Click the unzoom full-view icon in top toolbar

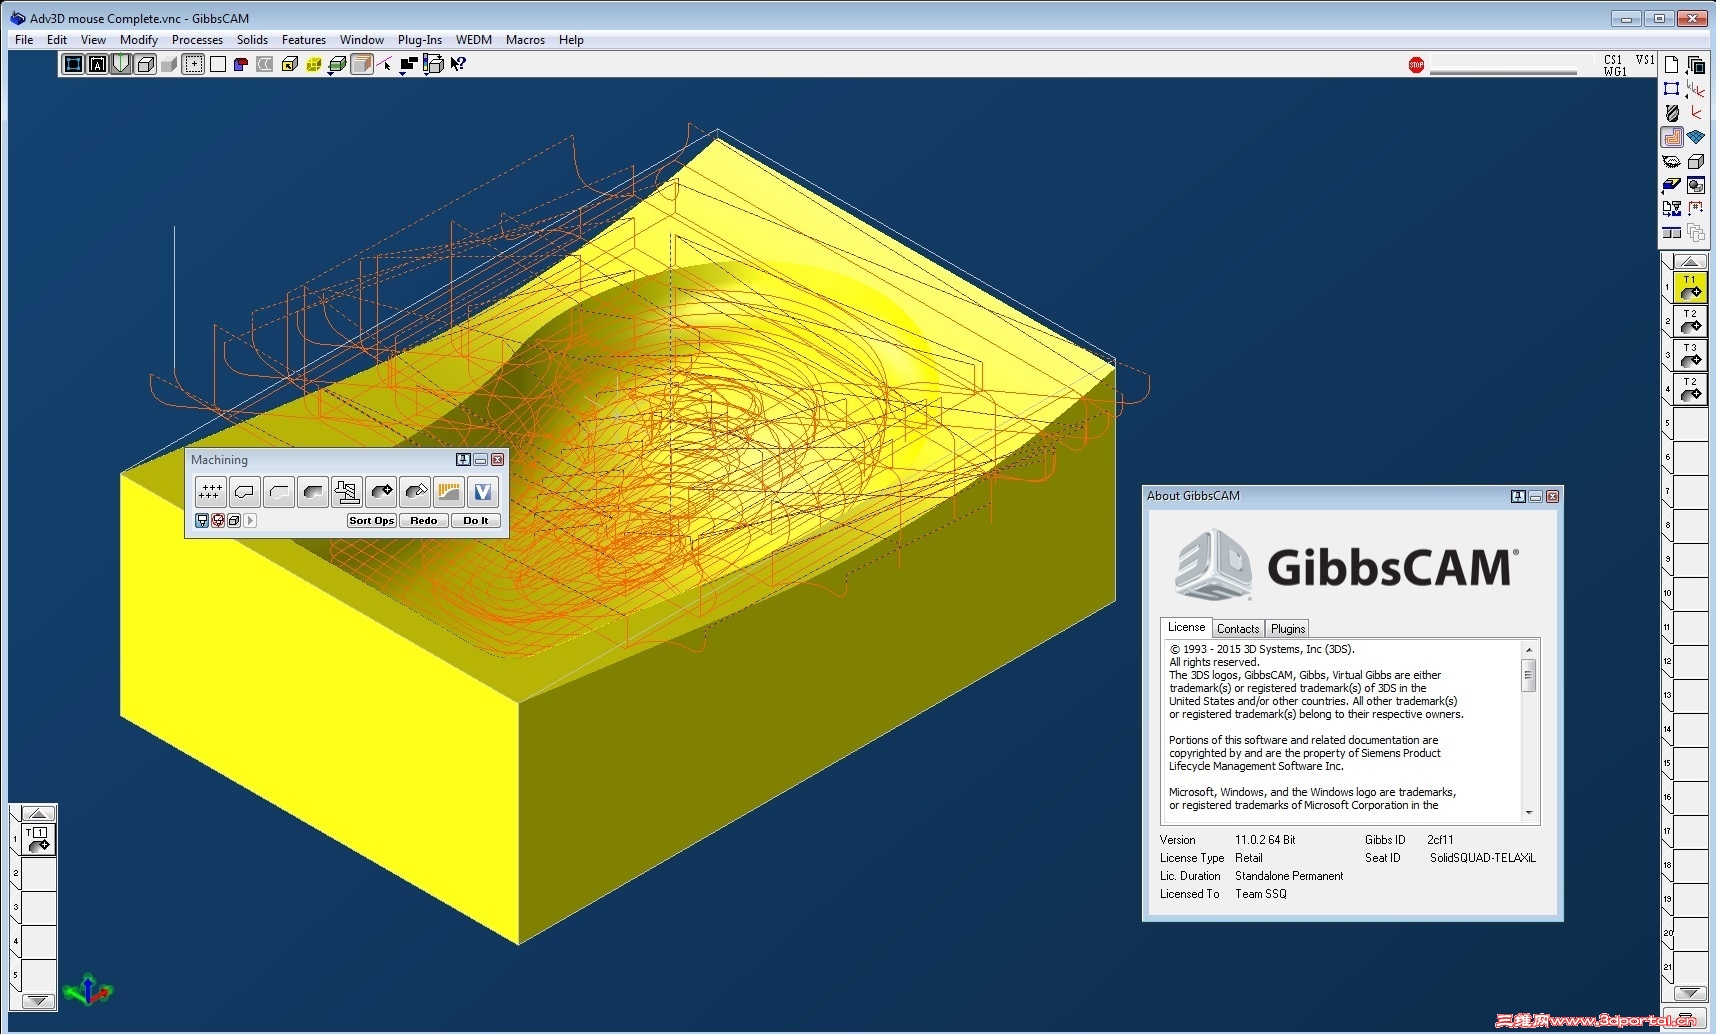pyautogui.click(x=73, y=65)
